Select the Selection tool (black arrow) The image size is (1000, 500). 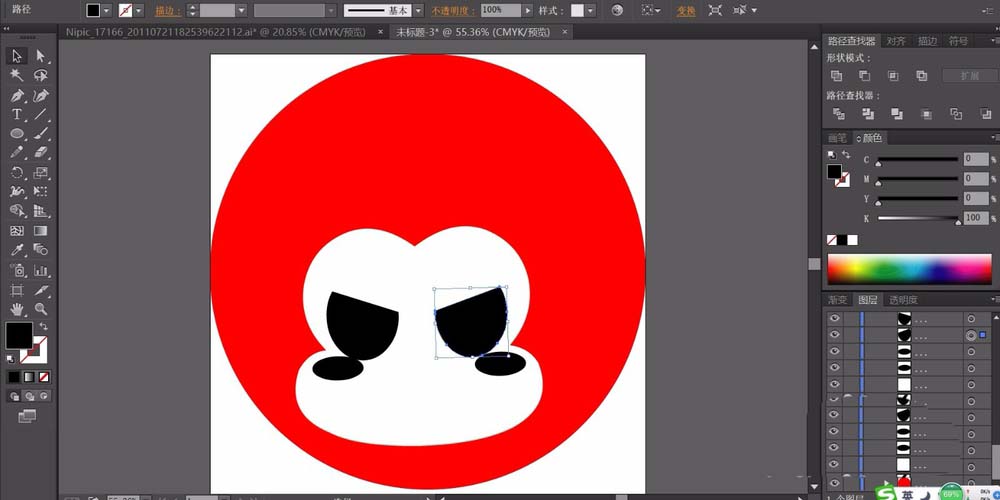17,56
